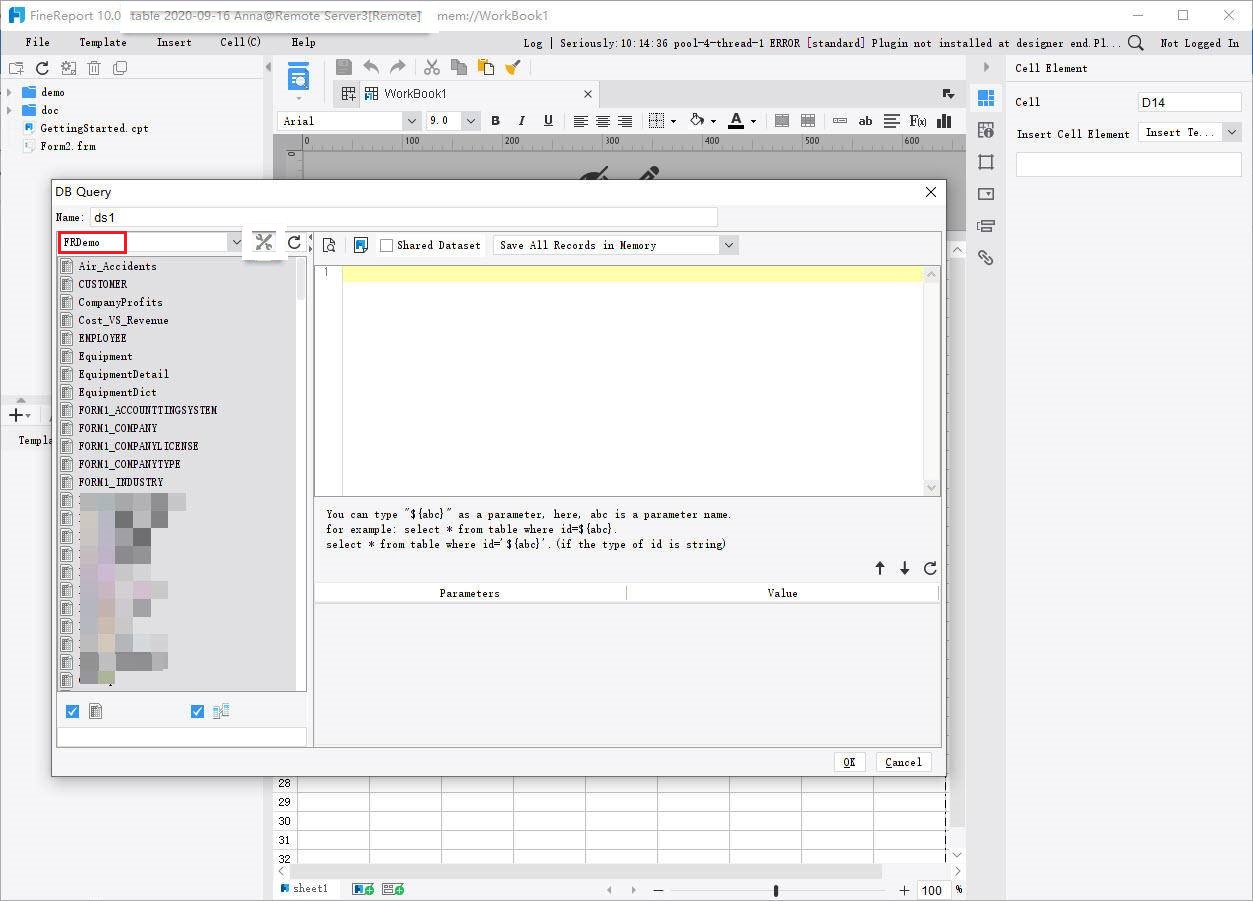
Task: Open the SQL Parser tool in DB Query dialog
Action: (x=263, y=242)
